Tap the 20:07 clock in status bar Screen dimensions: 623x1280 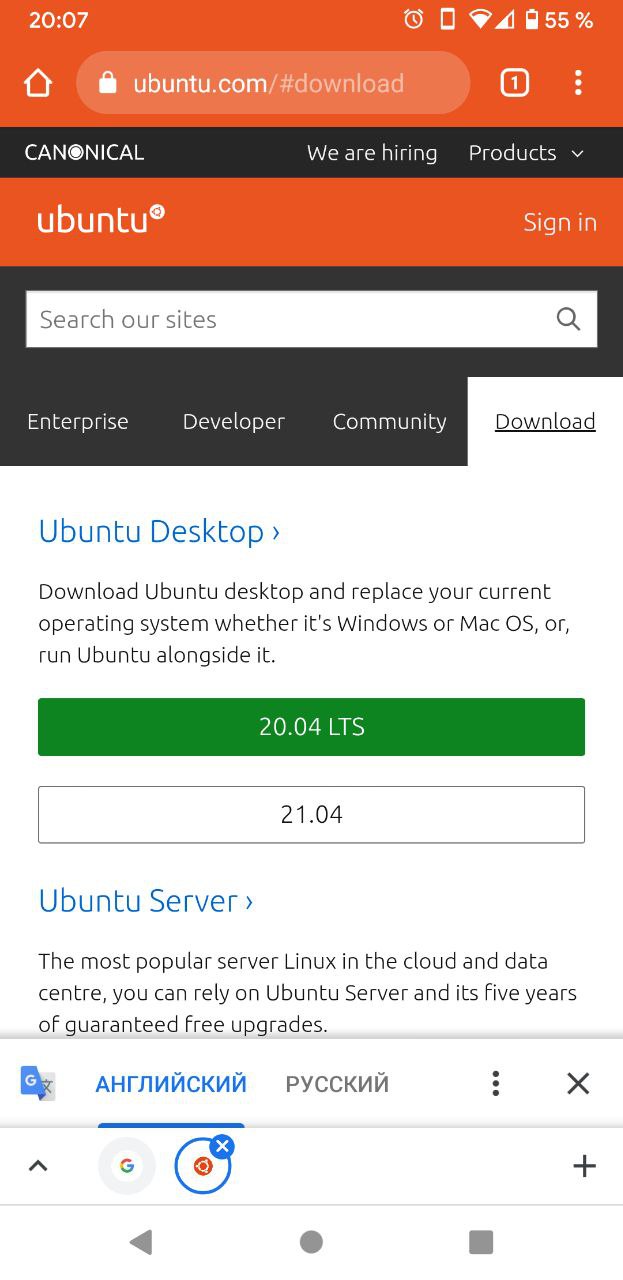(x=59, y=20)
